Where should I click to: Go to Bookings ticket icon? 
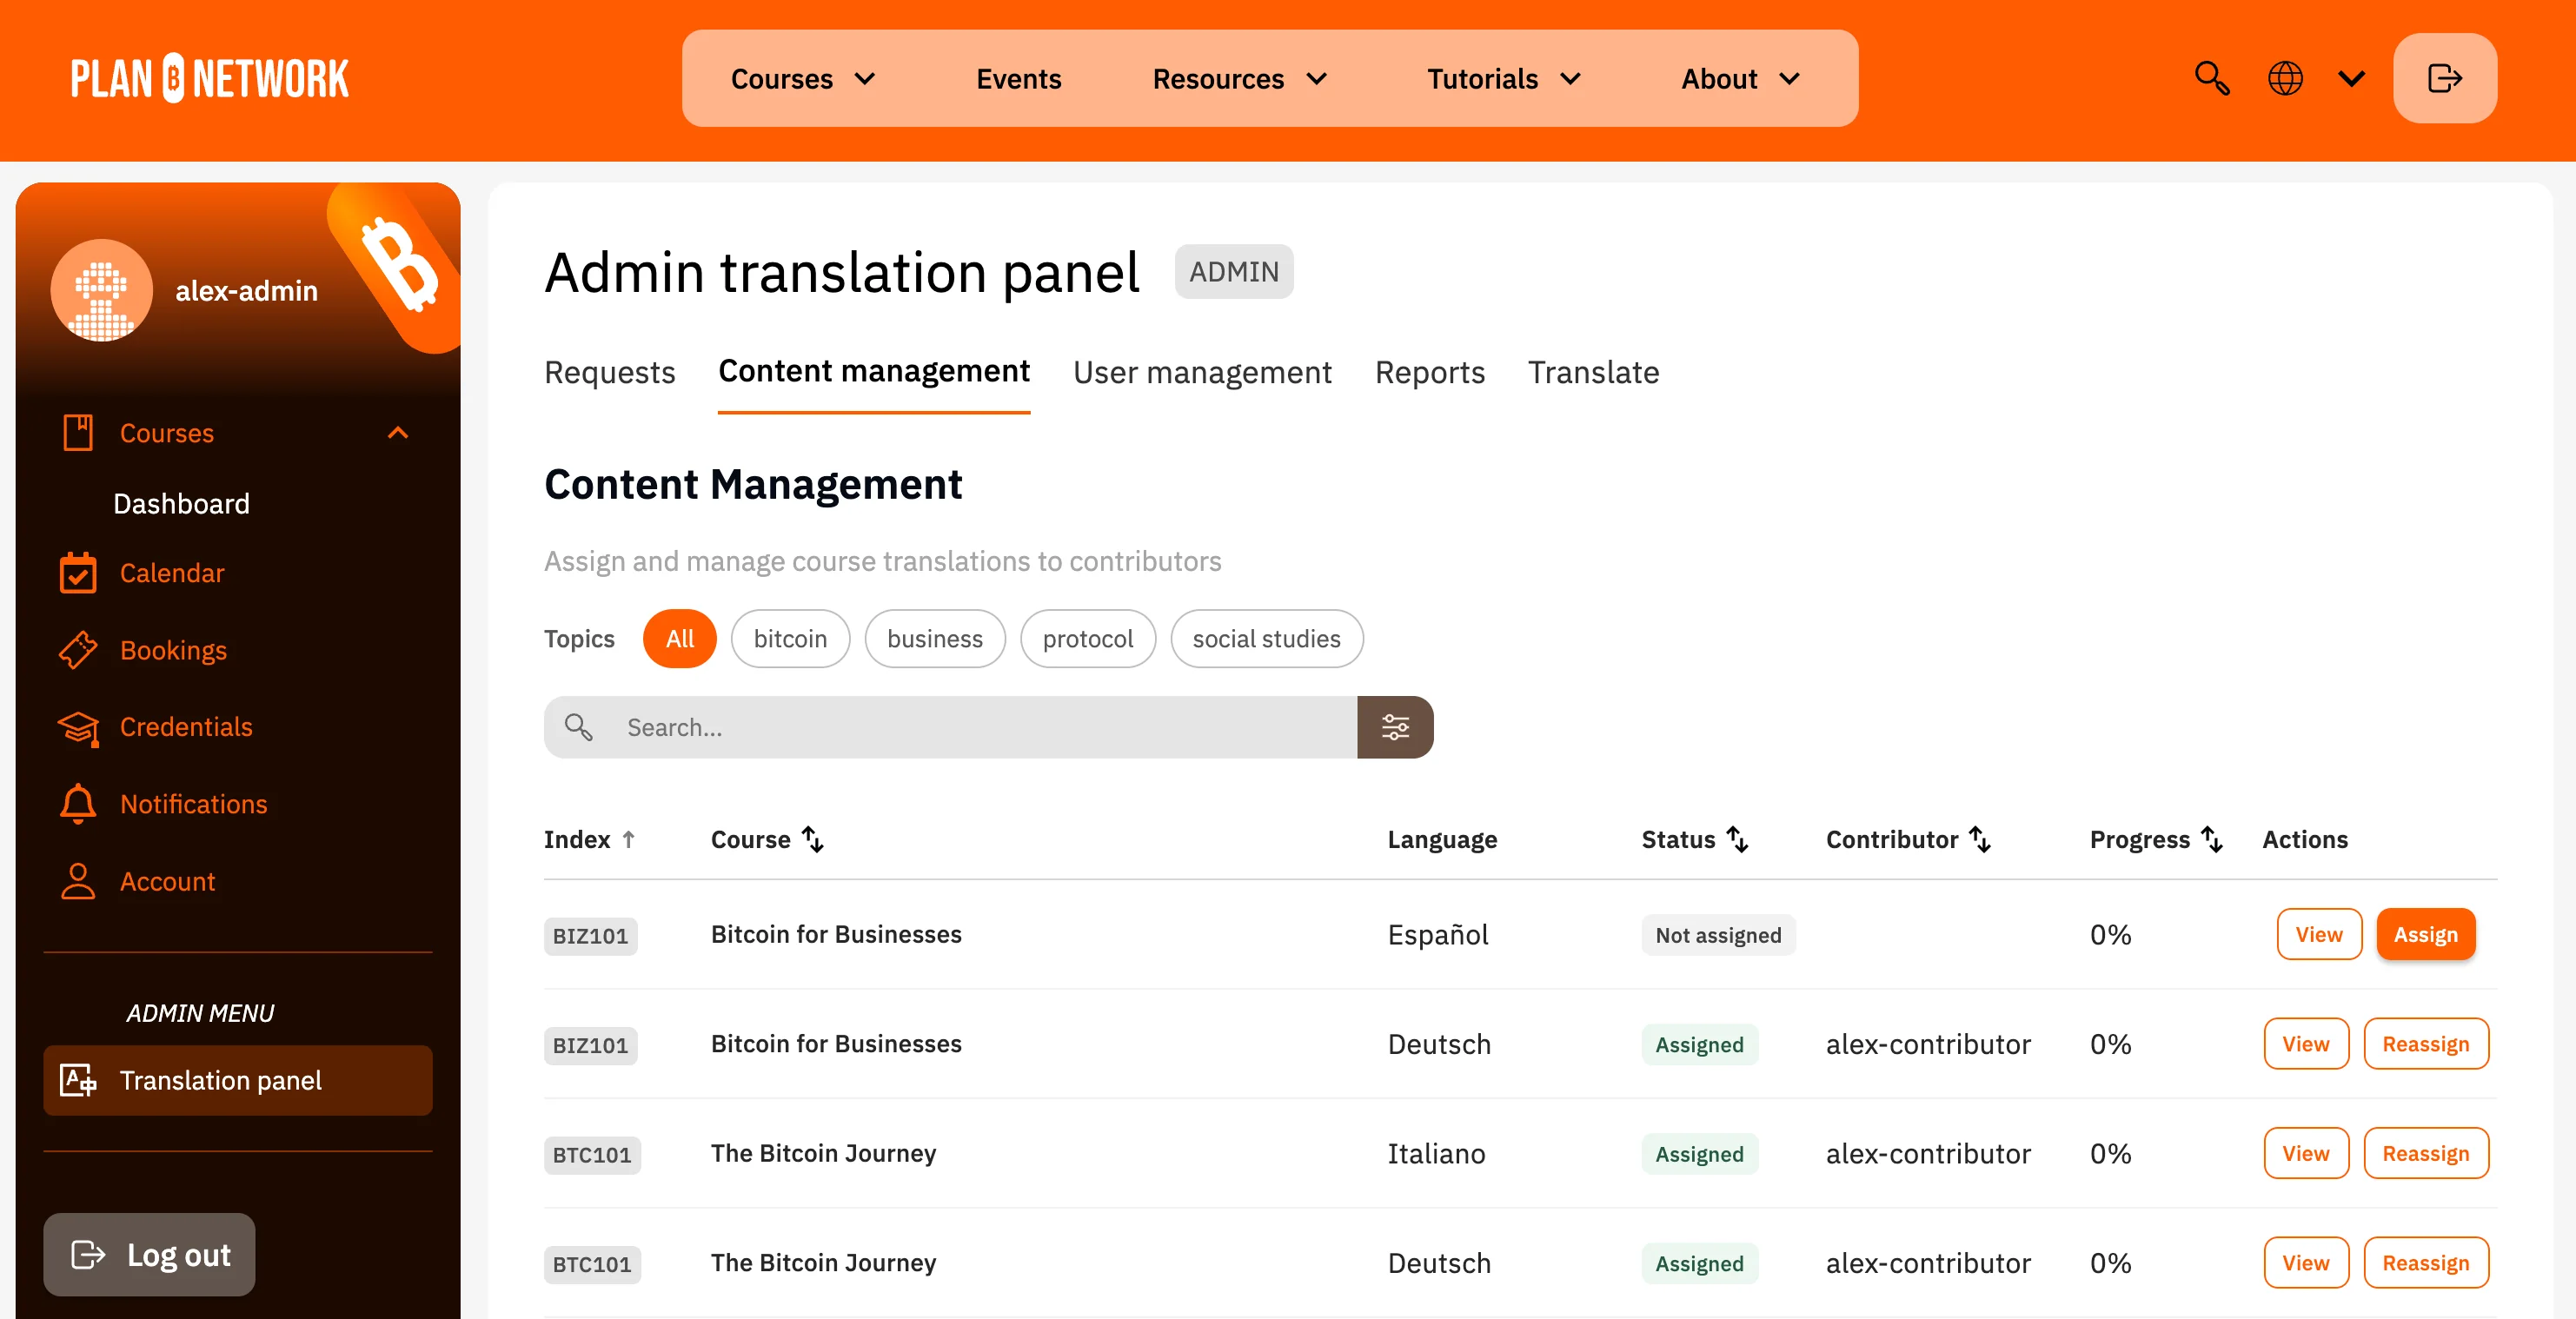[78, 650]
